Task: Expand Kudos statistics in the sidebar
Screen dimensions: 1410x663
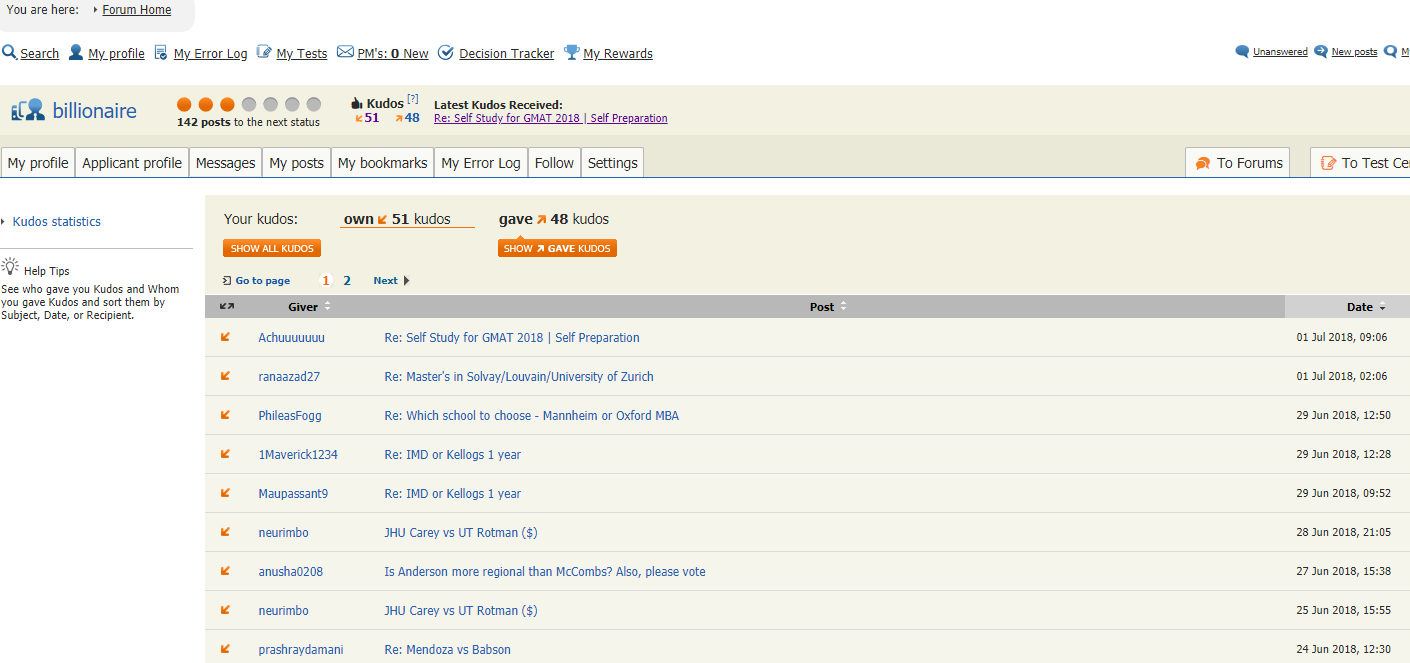Action: tap(56, 222)
